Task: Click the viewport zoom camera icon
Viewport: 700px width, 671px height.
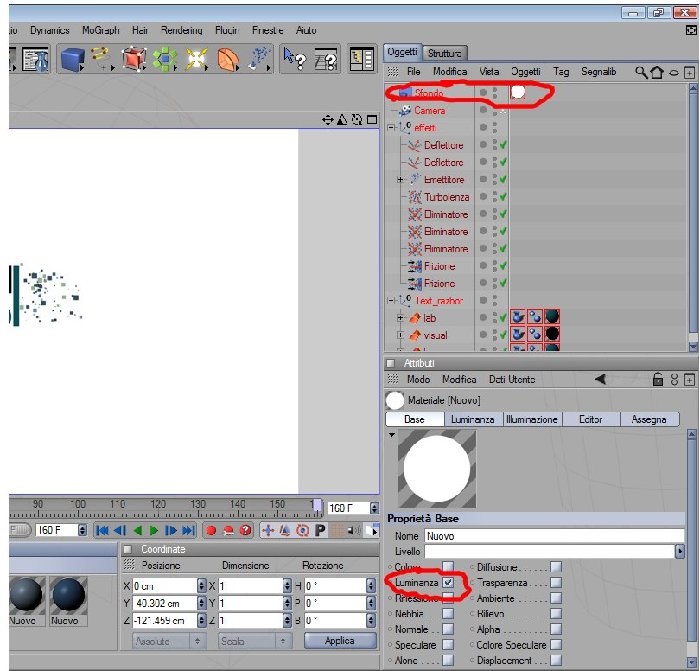Action: (x=342, y=120)
